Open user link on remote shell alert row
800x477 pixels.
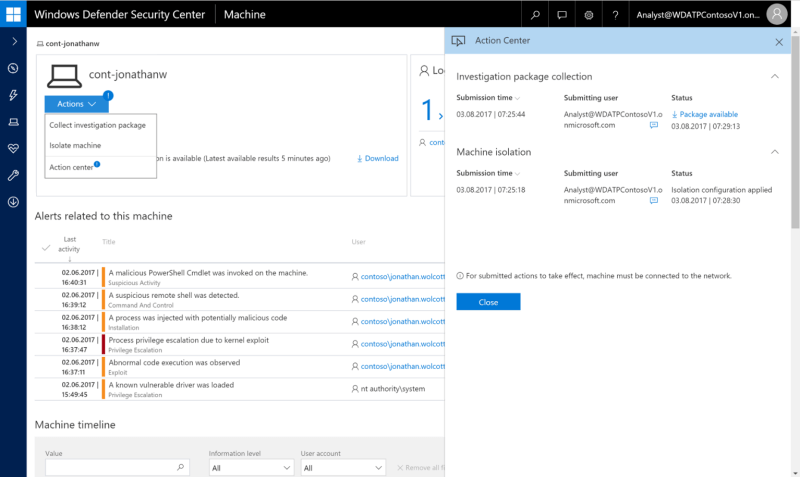[403, 299]
